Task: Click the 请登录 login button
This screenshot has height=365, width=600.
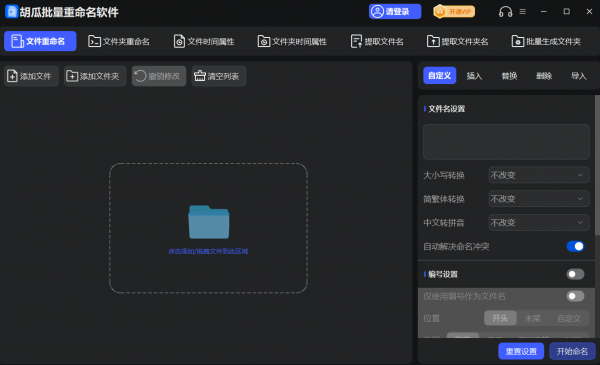Action: pos(395,11)
